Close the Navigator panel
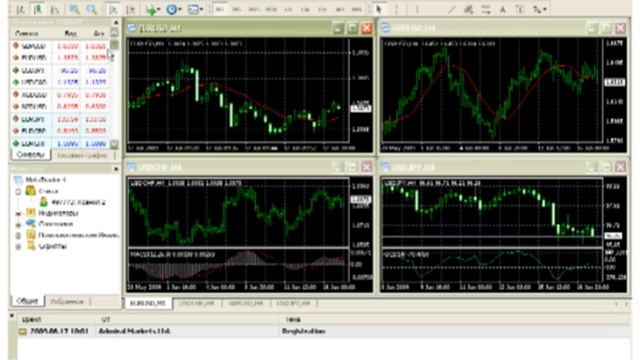This screenshot has width=640, height=360. tap(116, 168)
